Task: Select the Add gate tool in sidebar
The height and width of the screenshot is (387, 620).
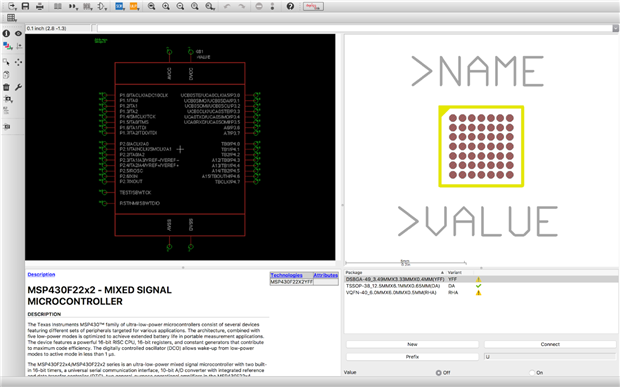Action: [8, 99]
